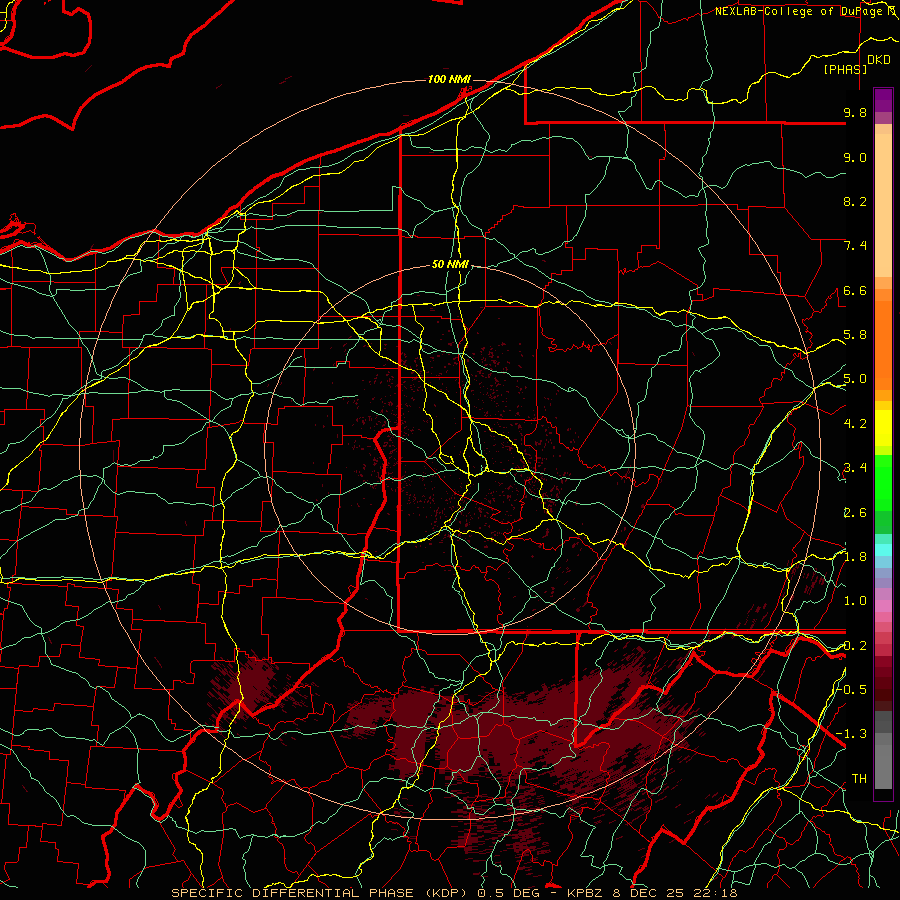Click the [PHAS] units label
This screenshot has width=900, height=900.
tap(845, 69)
